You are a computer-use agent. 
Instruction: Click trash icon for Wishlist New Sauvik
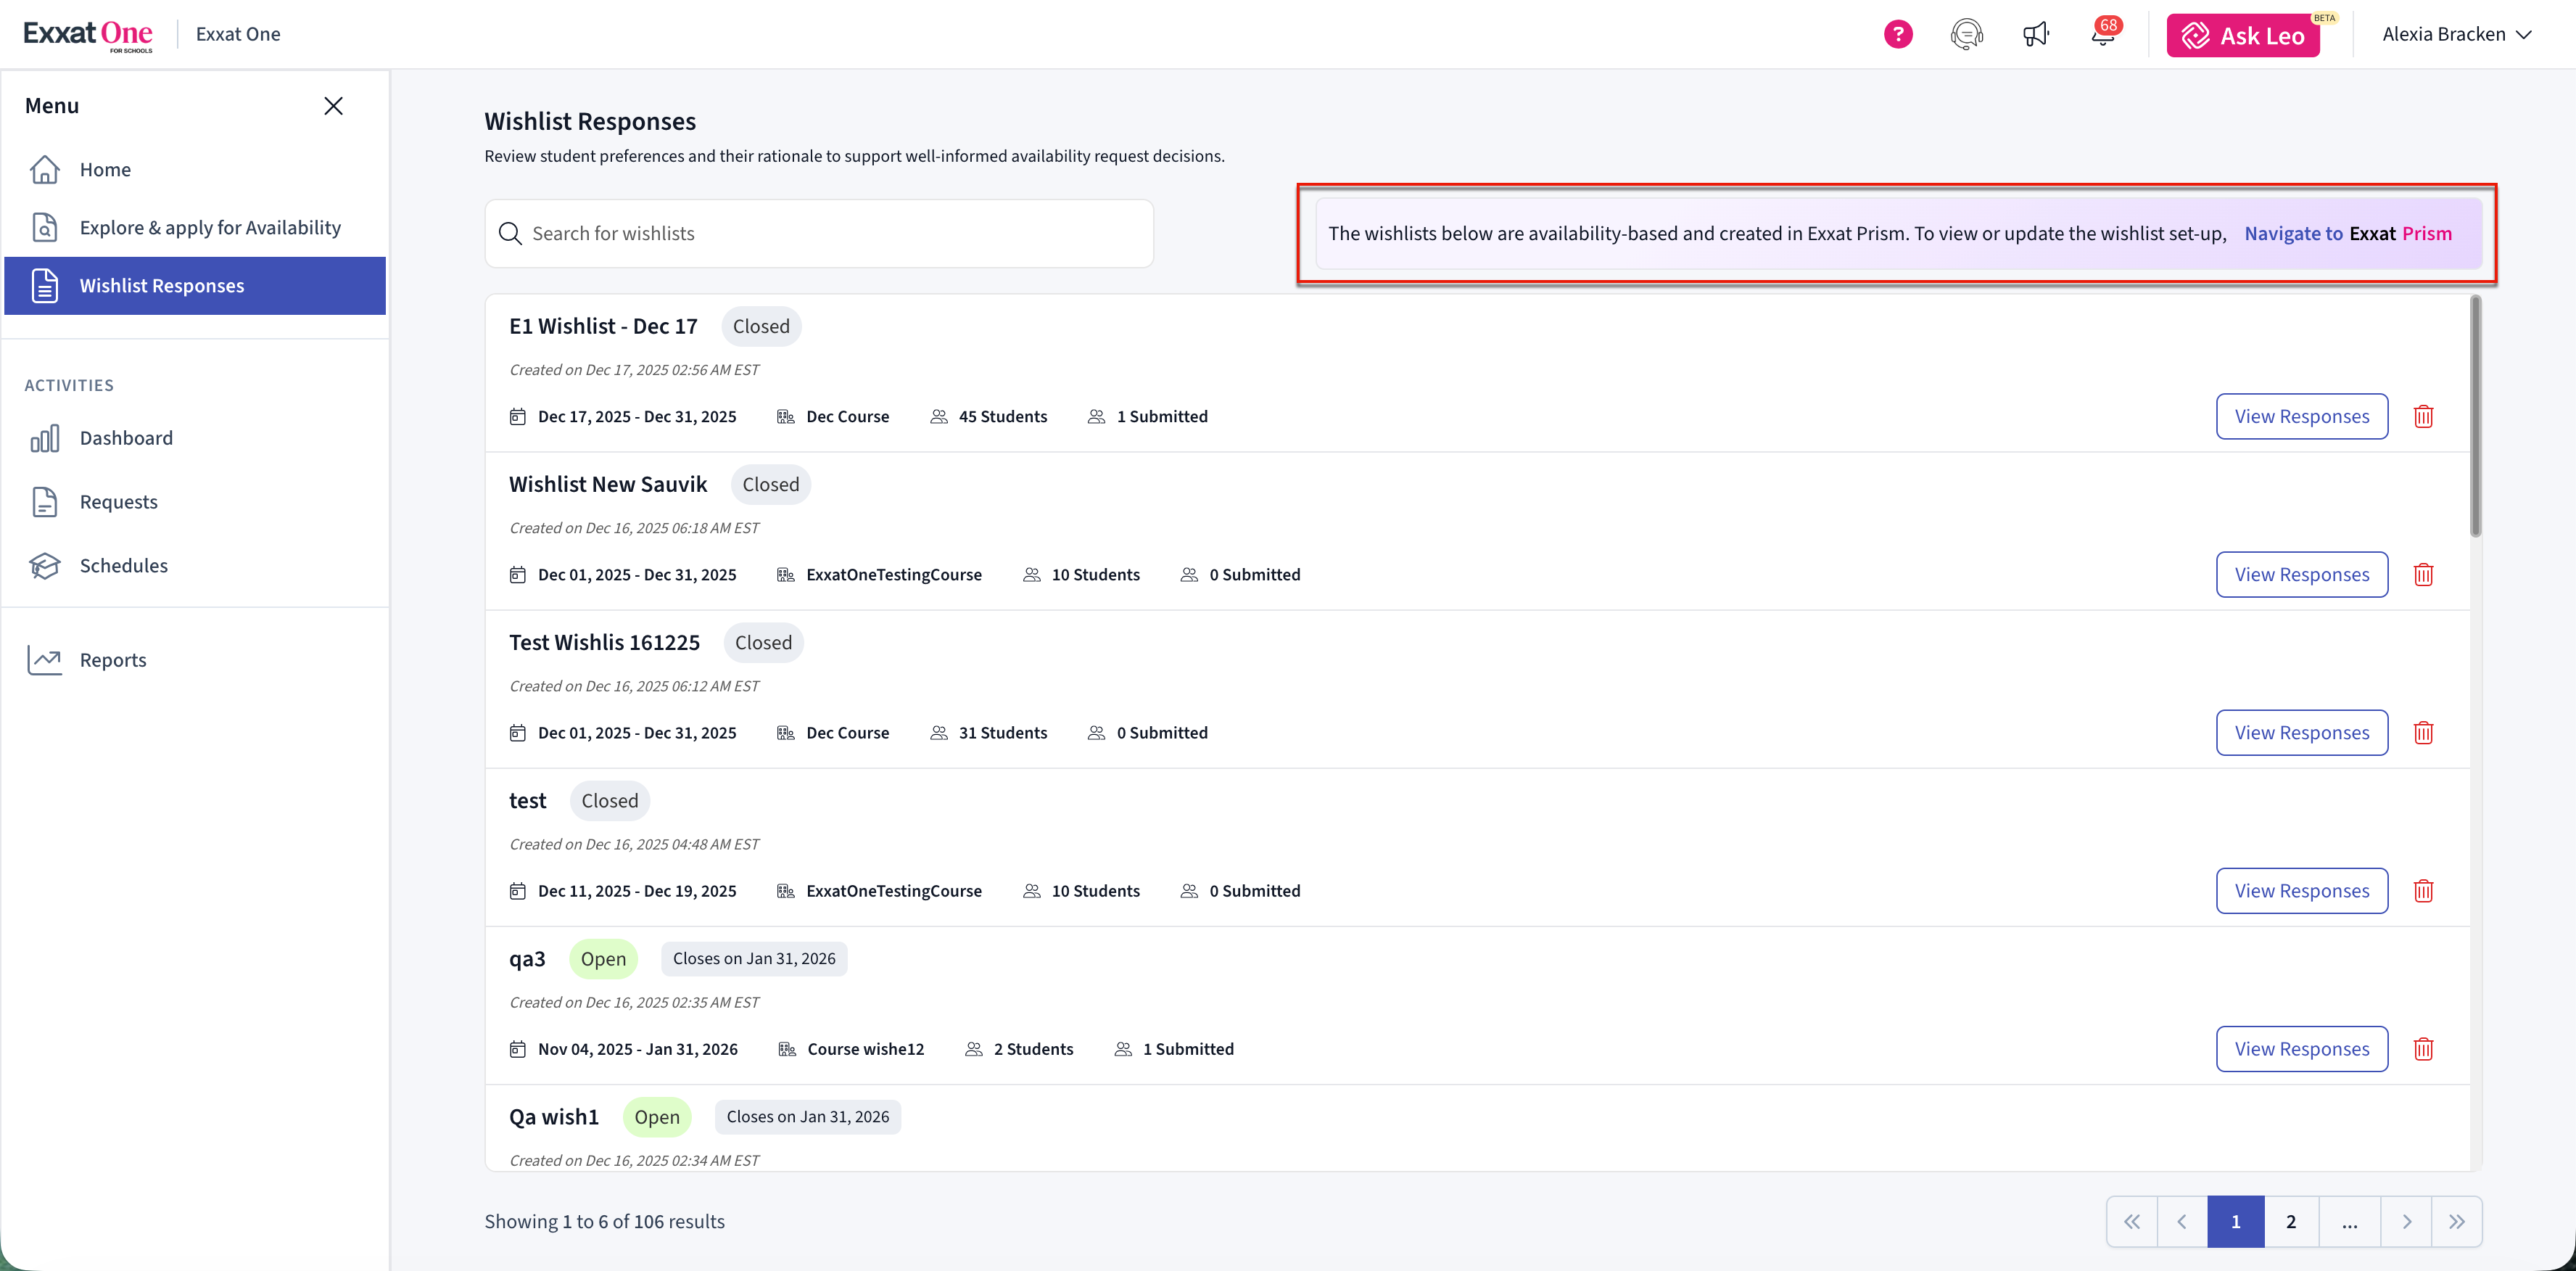point(2423,575)
